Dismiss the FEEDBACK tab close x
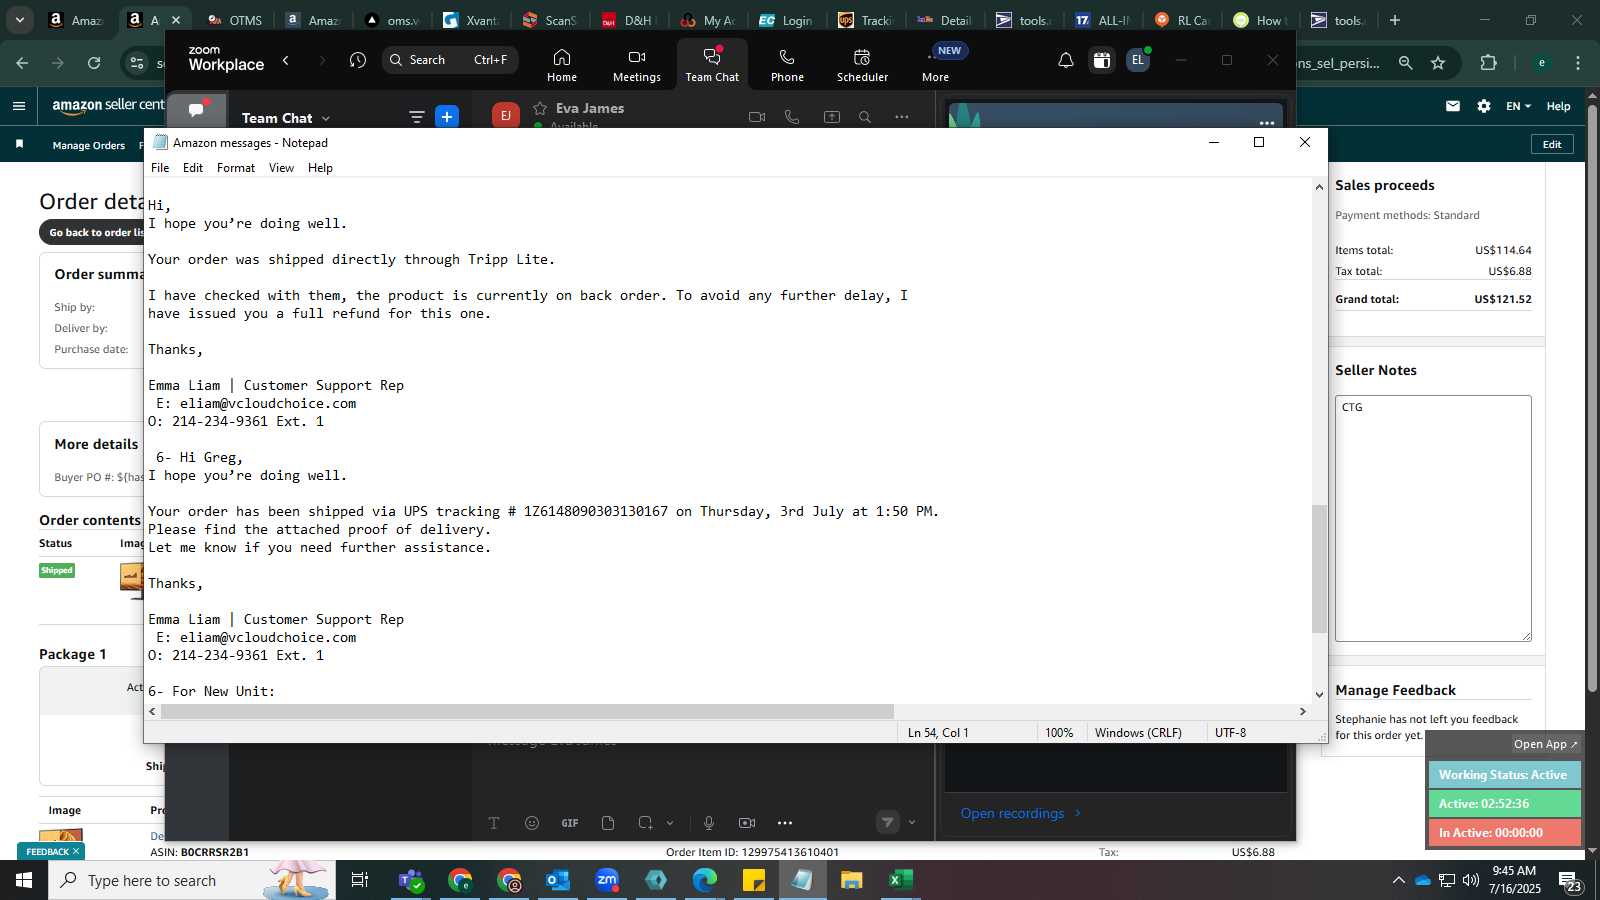Viewport: 1600px width, 900px height. coord(75,852)
